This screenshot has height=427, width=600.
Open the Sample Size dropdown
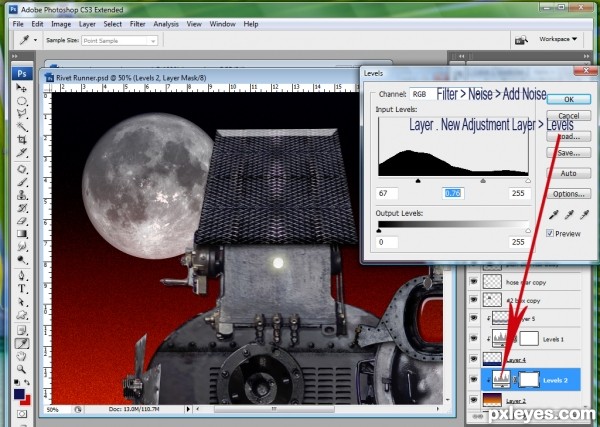119,41
